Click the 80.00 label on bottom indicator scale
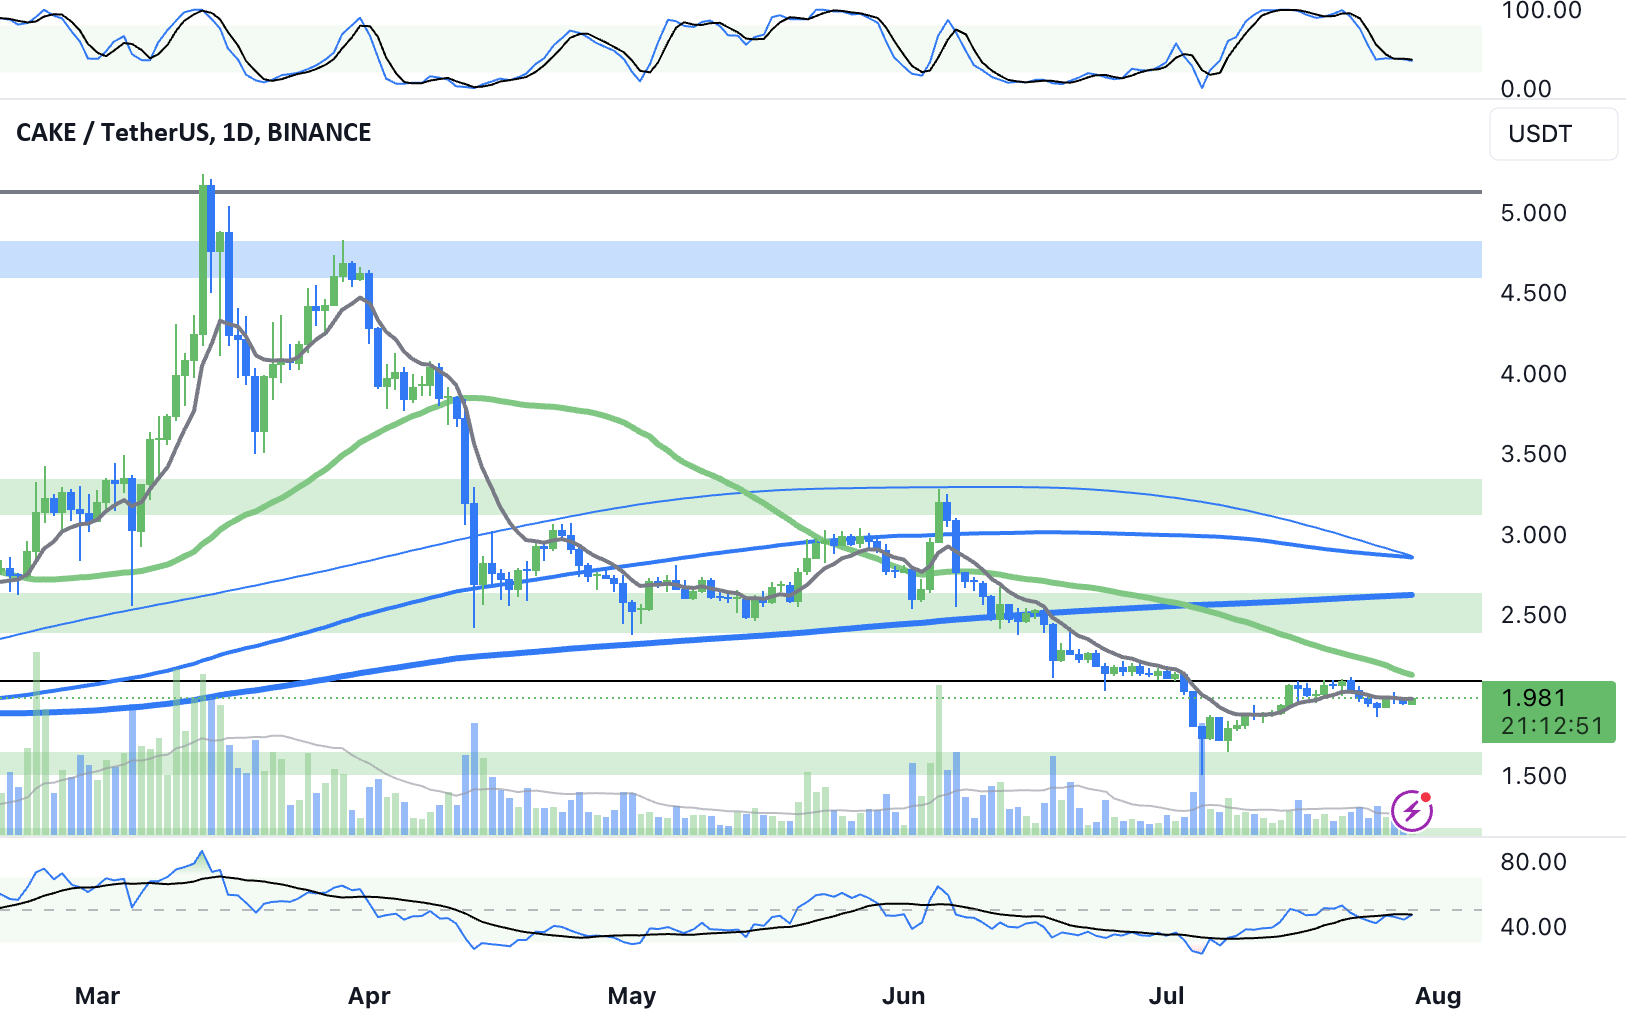Screen dimensions: 1626x1022 click(x=1533, y=862)
